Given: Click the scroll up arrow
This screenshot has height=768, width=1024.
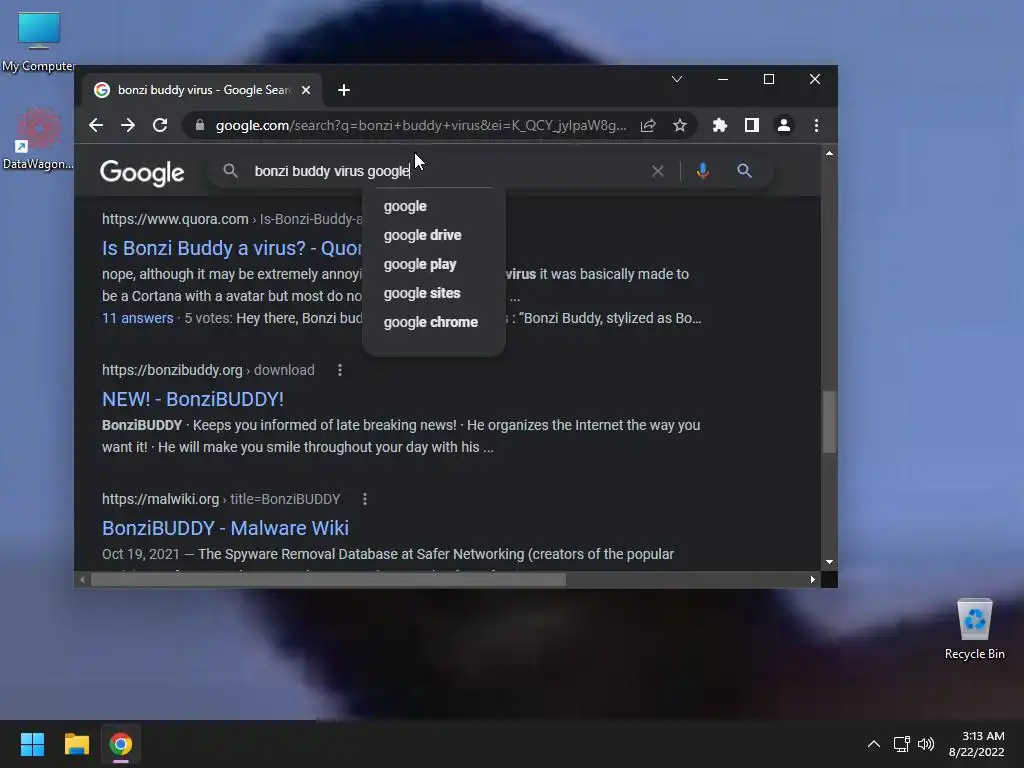Looking at the screenshot, I should (829, 153).
